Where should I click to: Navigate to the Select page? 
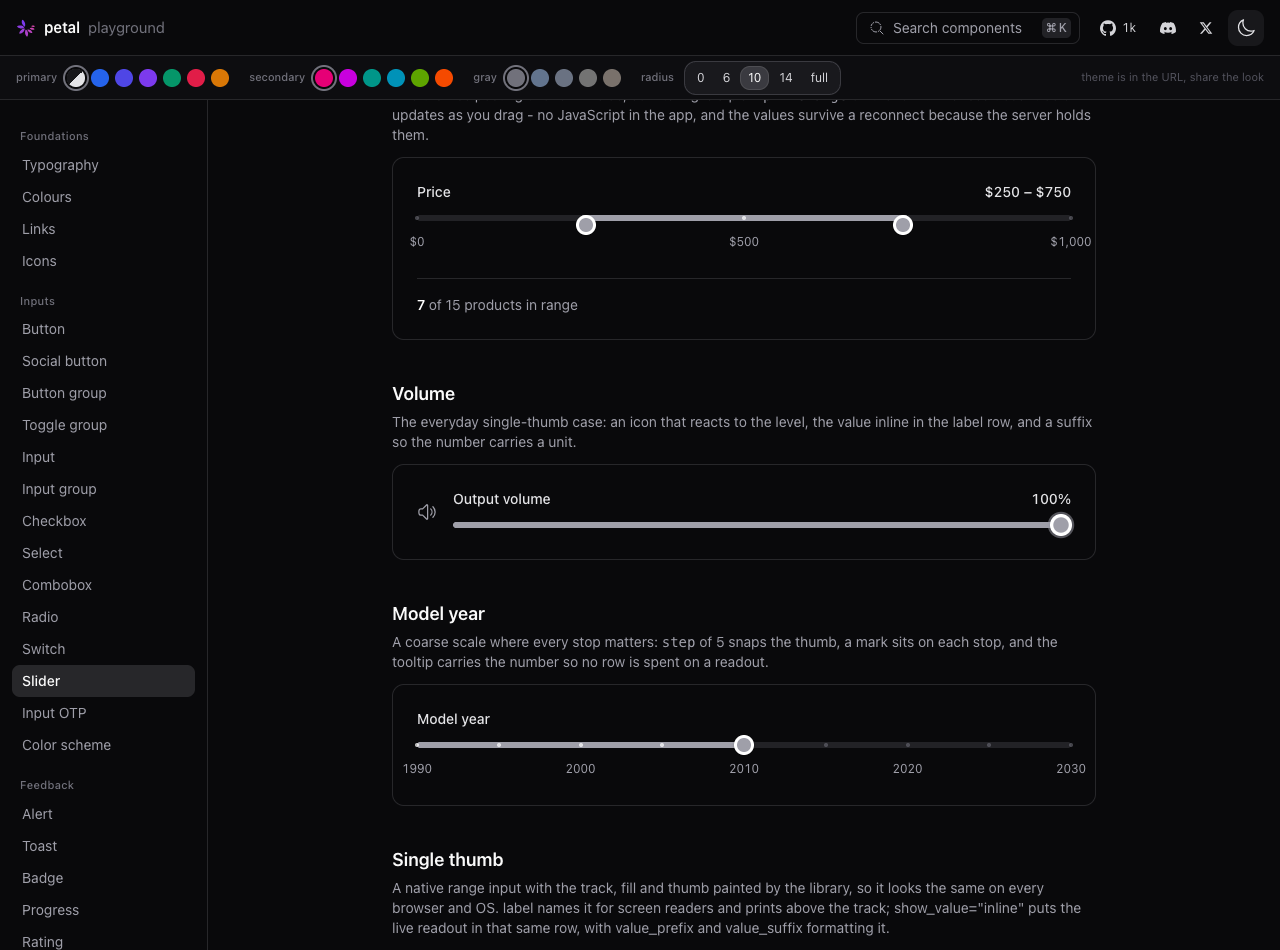[103, 553]
